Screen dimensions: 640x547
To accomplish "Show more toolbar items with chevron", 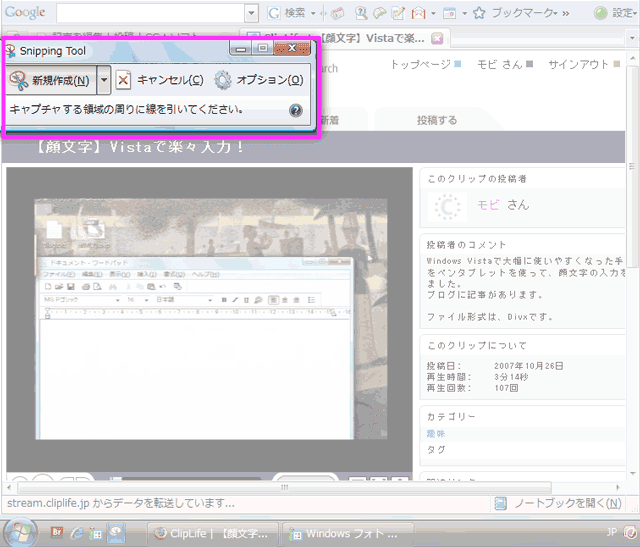I will 566,13.
